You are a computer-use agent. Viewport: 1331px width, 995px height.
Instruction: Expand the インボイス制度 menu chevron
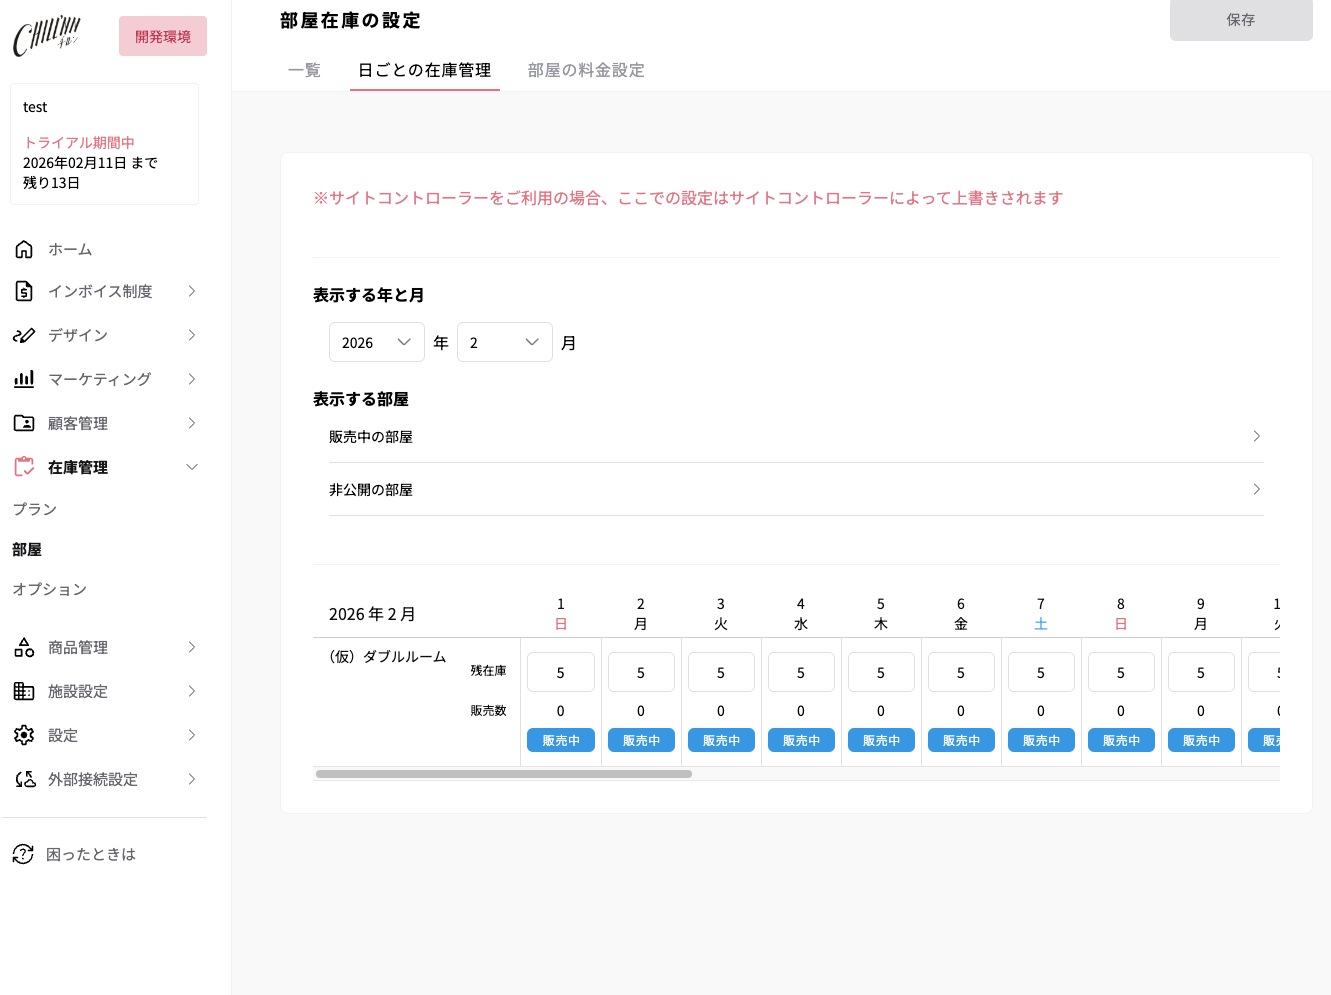pos(192,291)
